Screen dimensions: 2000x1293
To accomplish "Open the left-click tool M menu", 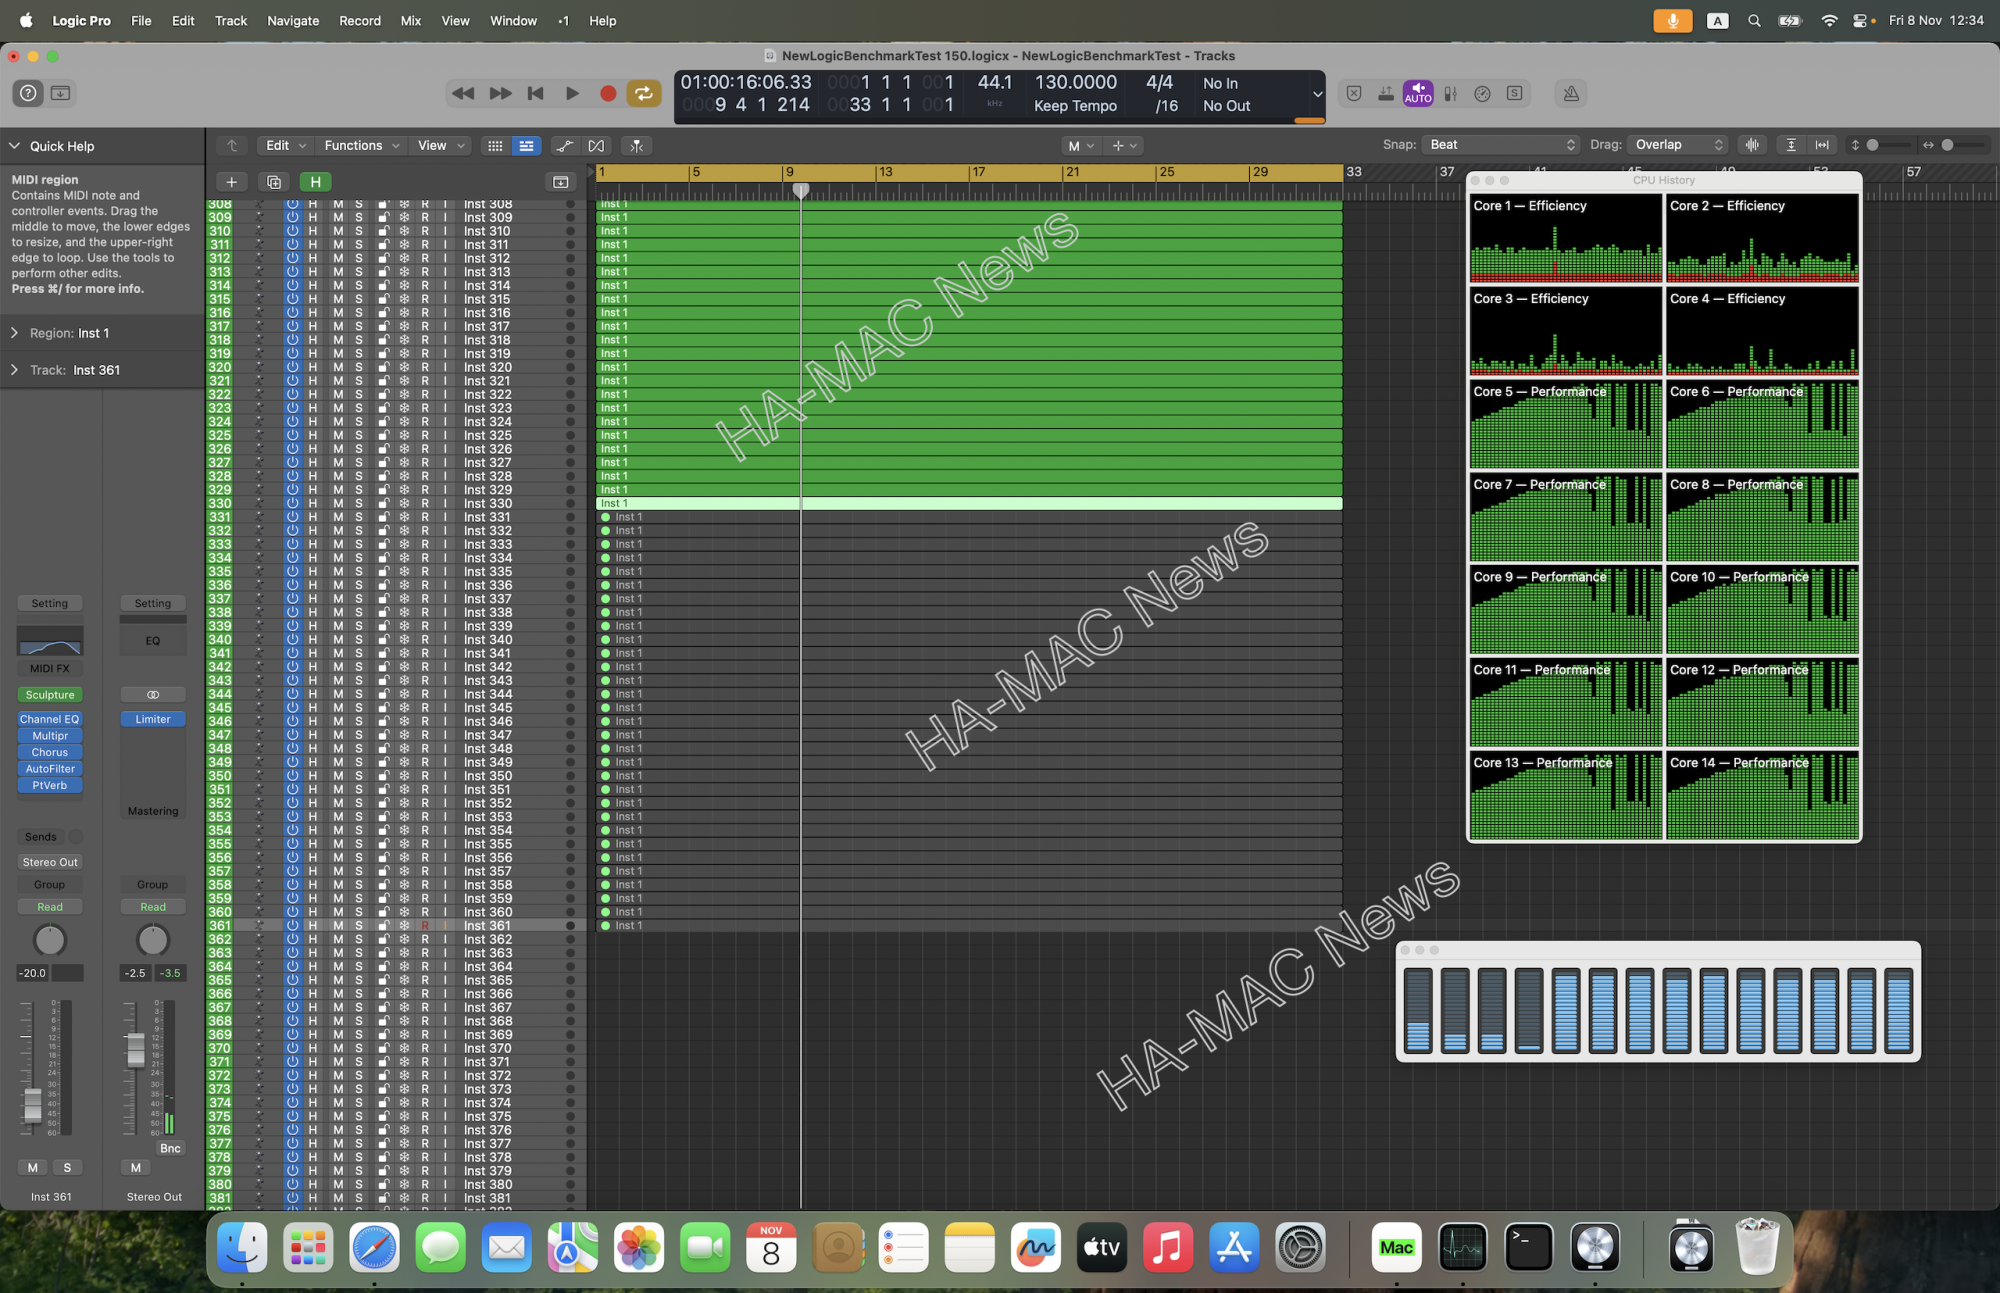I will 1081,145.
